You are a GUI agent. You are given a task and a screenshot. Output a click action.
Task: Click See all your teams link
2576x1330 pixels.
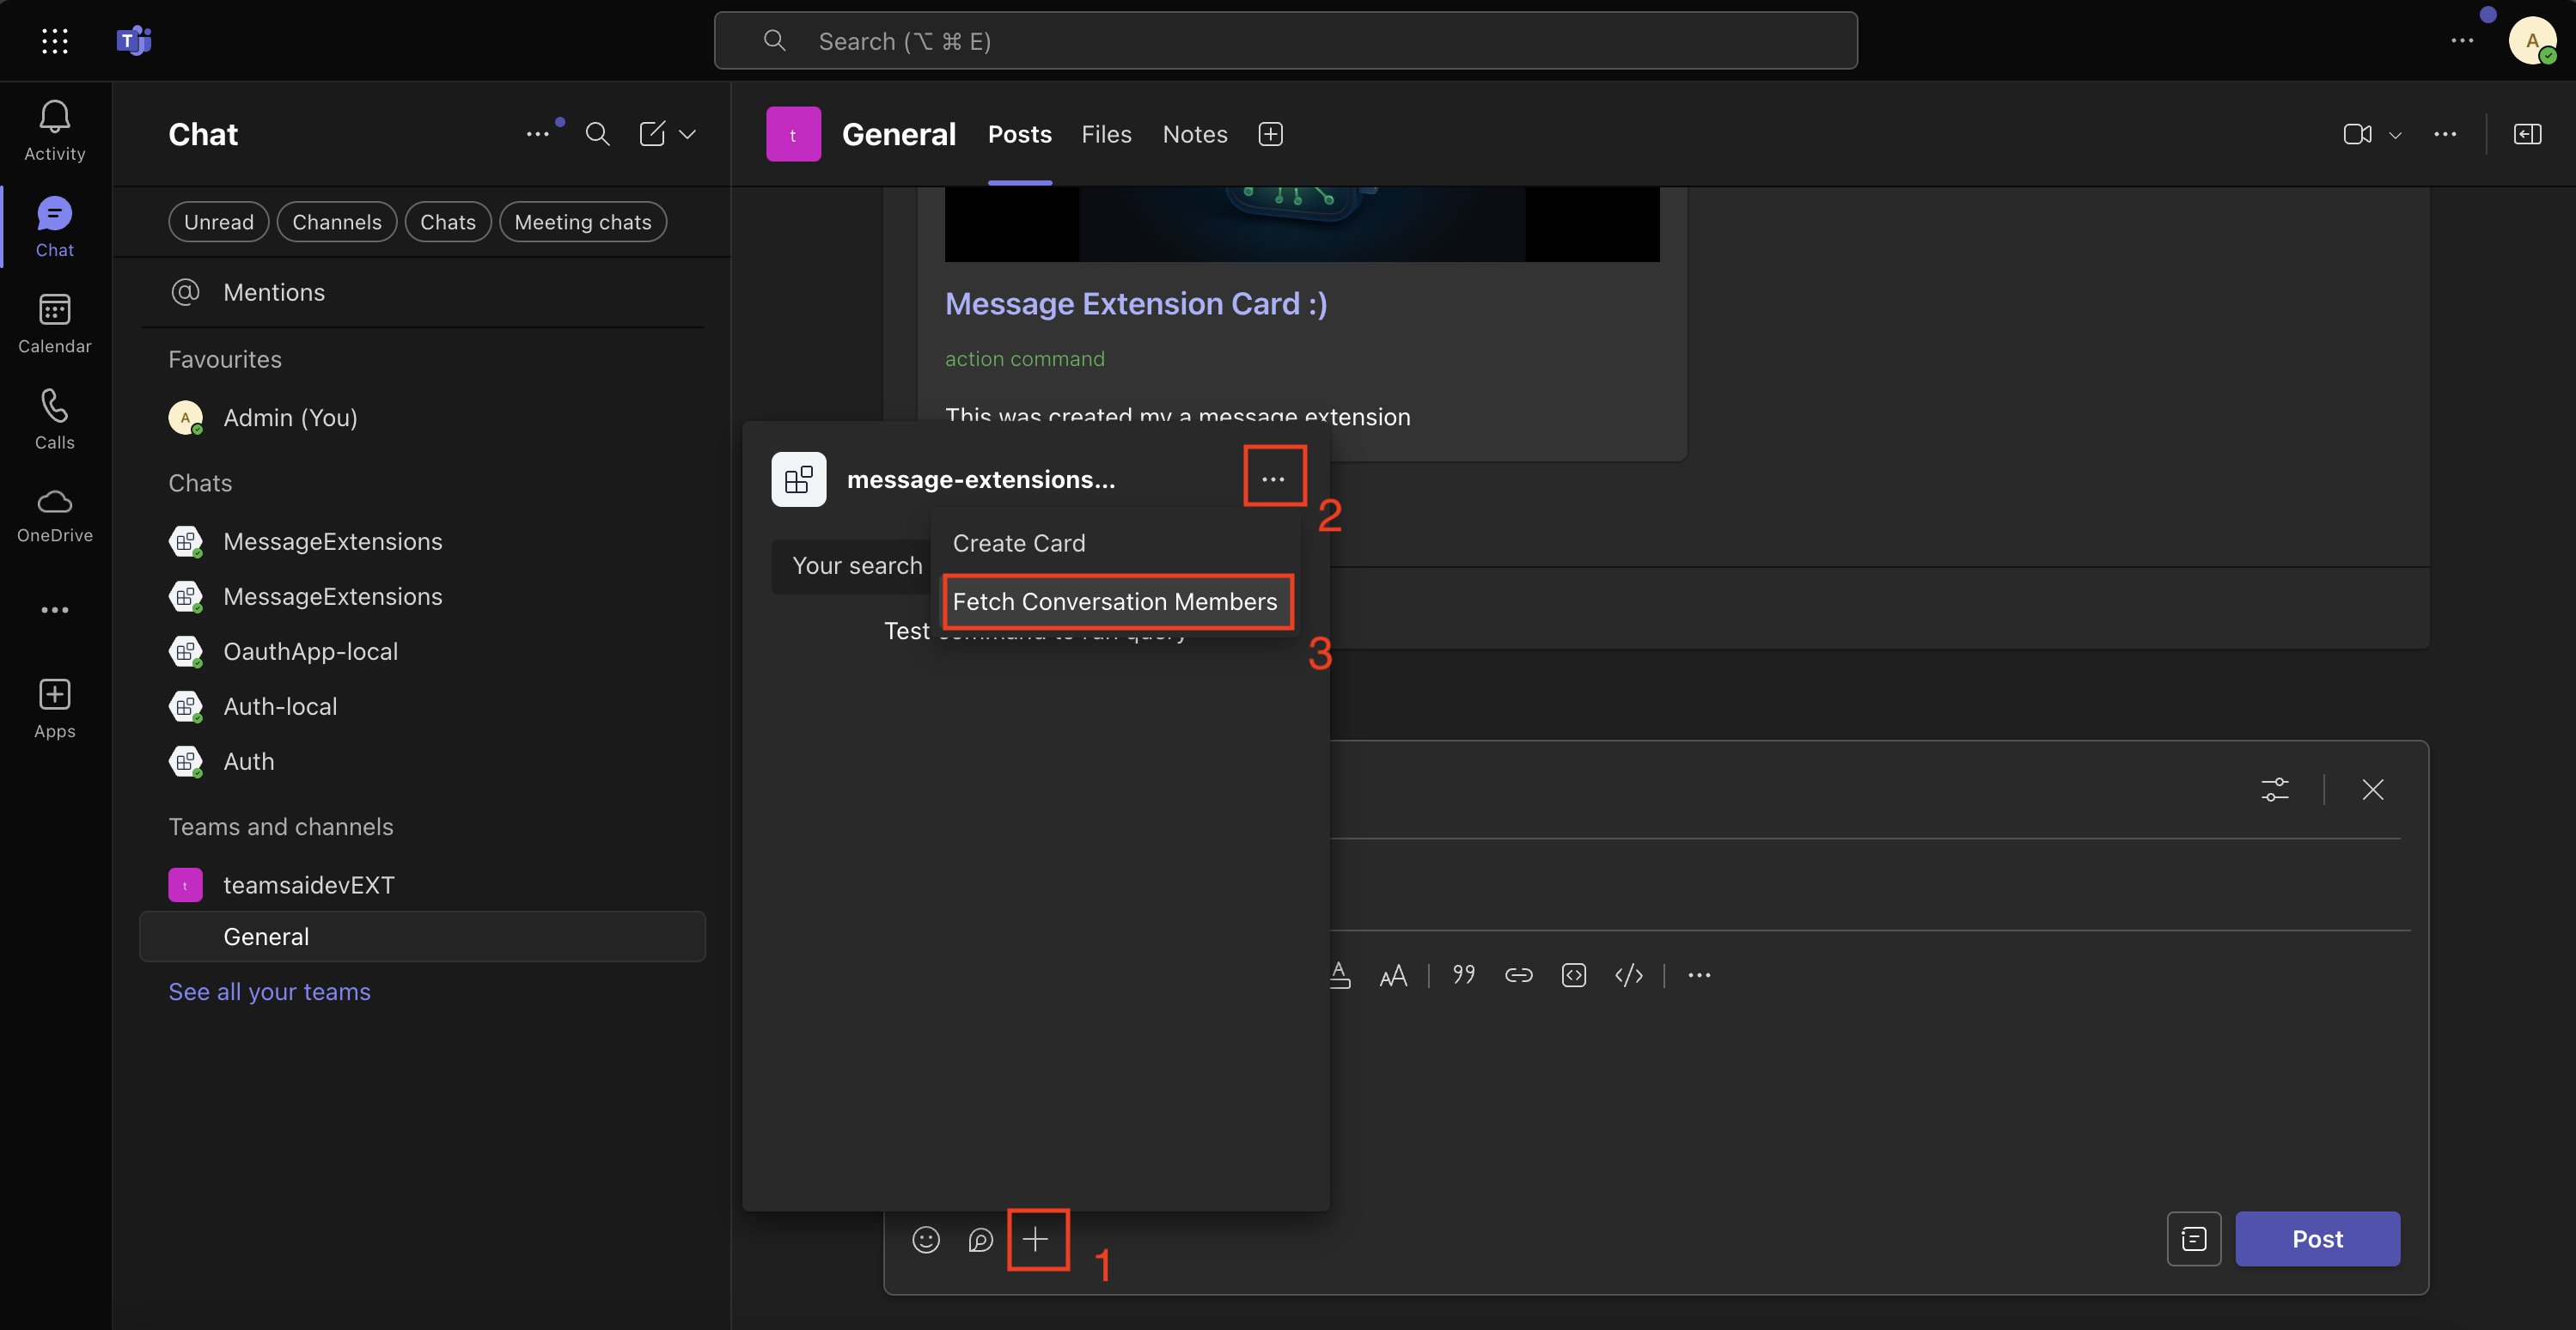(x=268, y=991)
